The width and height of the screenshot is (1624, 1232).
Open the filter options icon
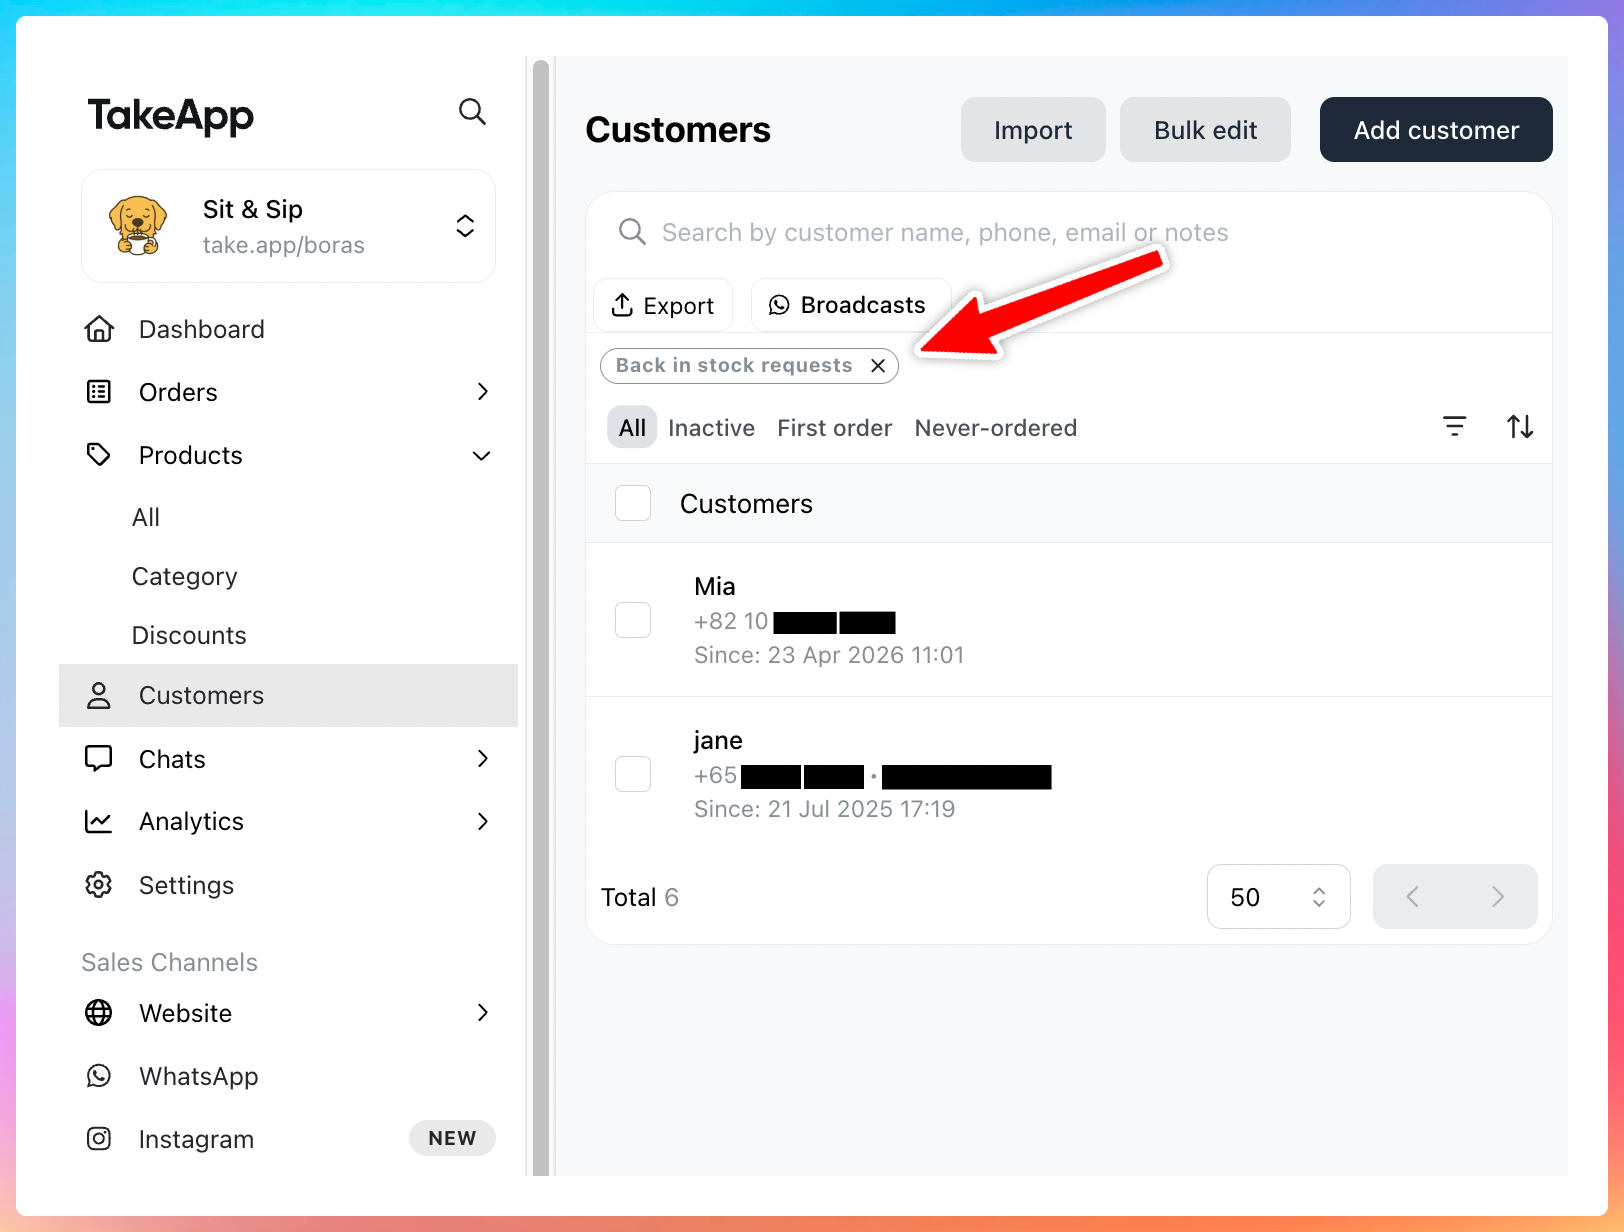[x=1454, y=427]
